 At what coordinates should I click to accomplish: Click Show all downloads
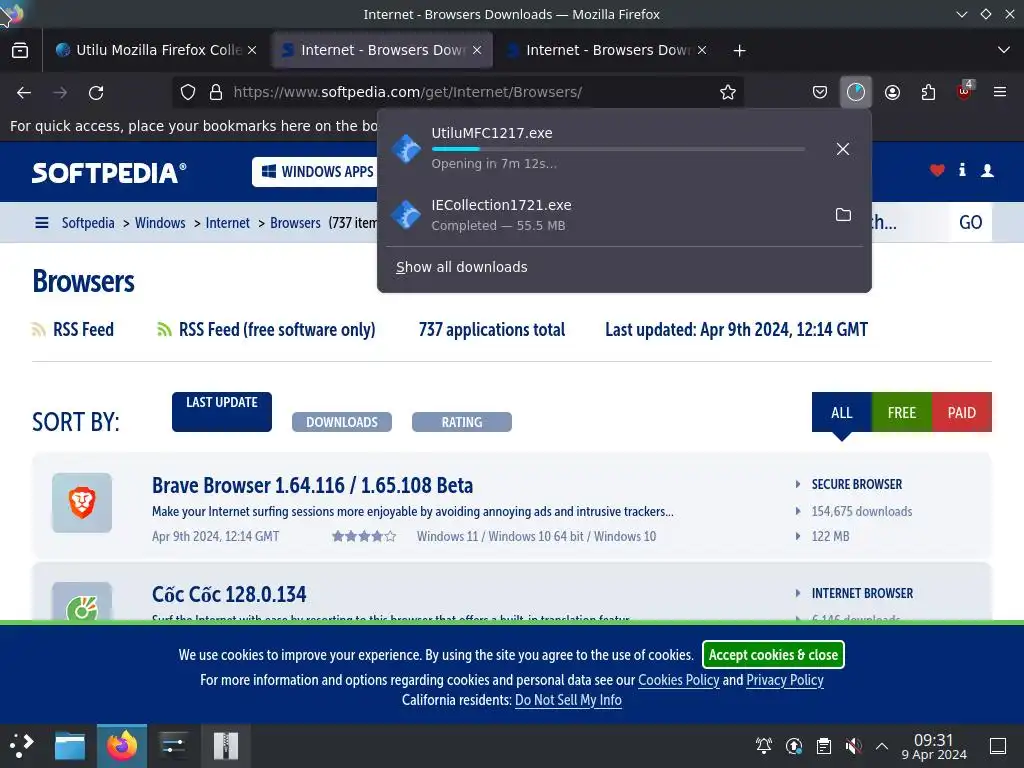[462, 267]
